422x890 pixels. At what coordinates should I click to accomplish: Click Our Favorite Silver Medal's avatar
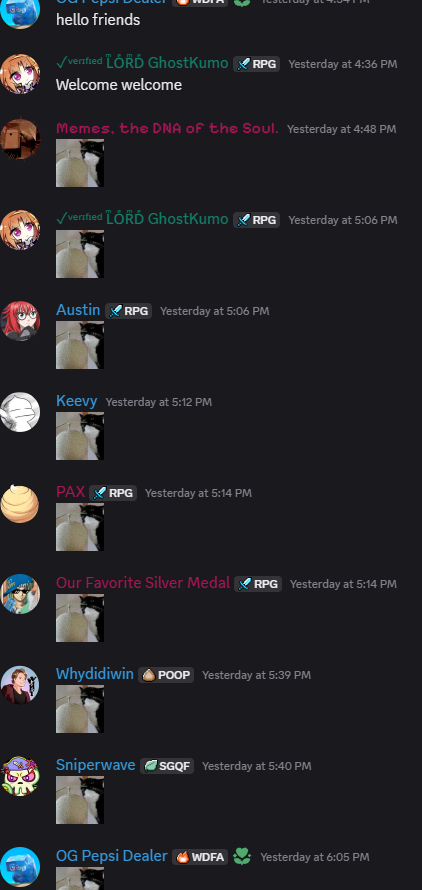(x=20, y=594)
